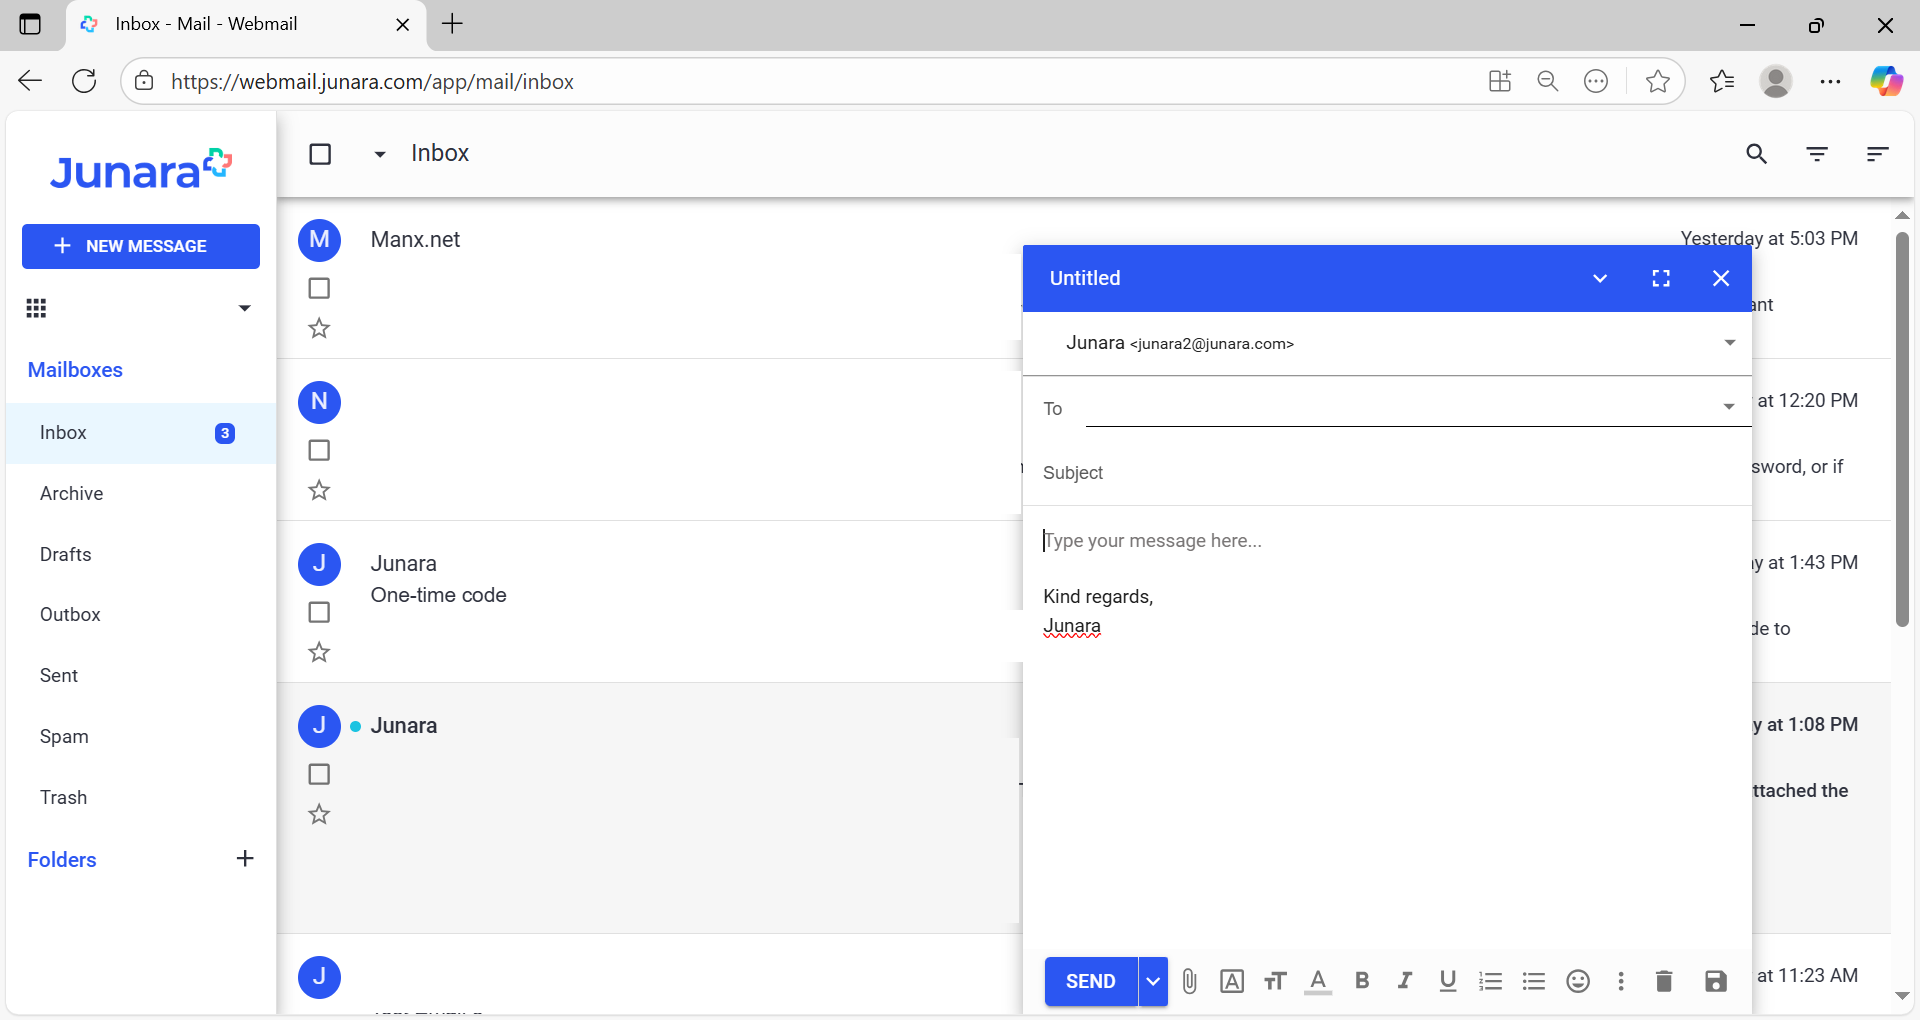The image size is (1920, 1020).
Task: Click the Junara logo
Action: coord(141,170)
